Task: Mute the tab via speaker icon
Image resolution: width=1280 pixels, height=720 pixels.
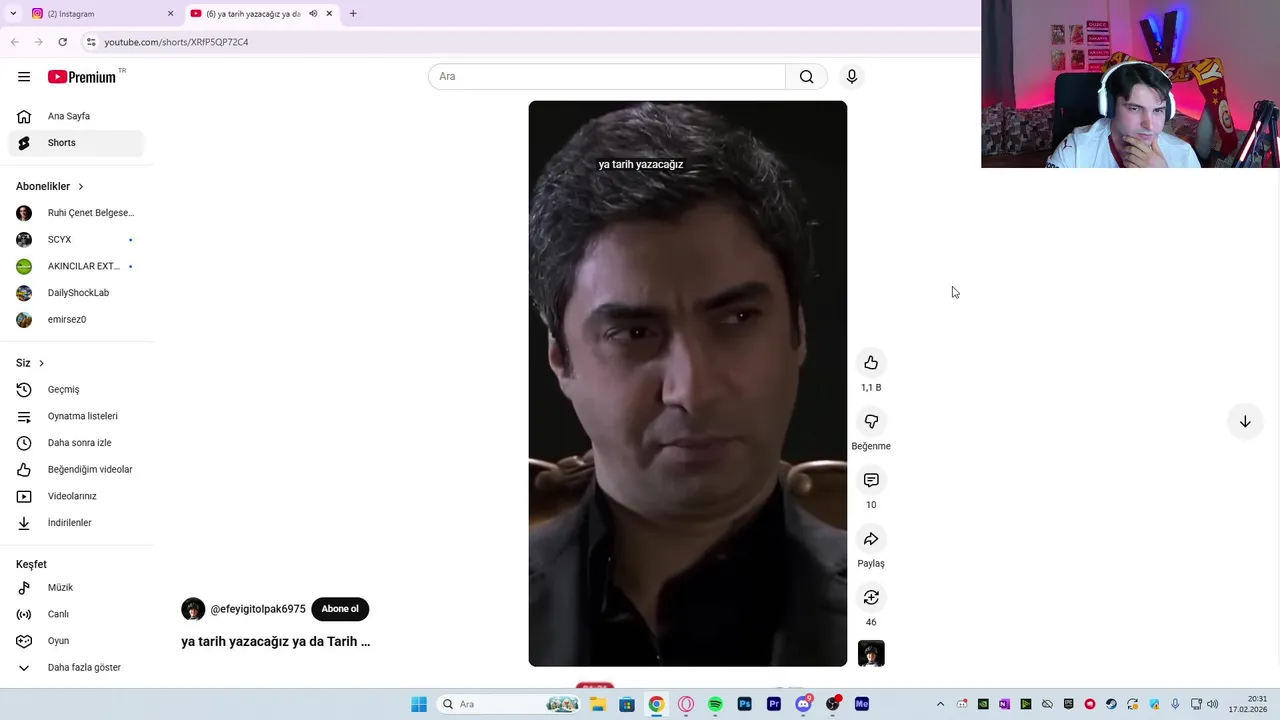Action: pos(313,14)
